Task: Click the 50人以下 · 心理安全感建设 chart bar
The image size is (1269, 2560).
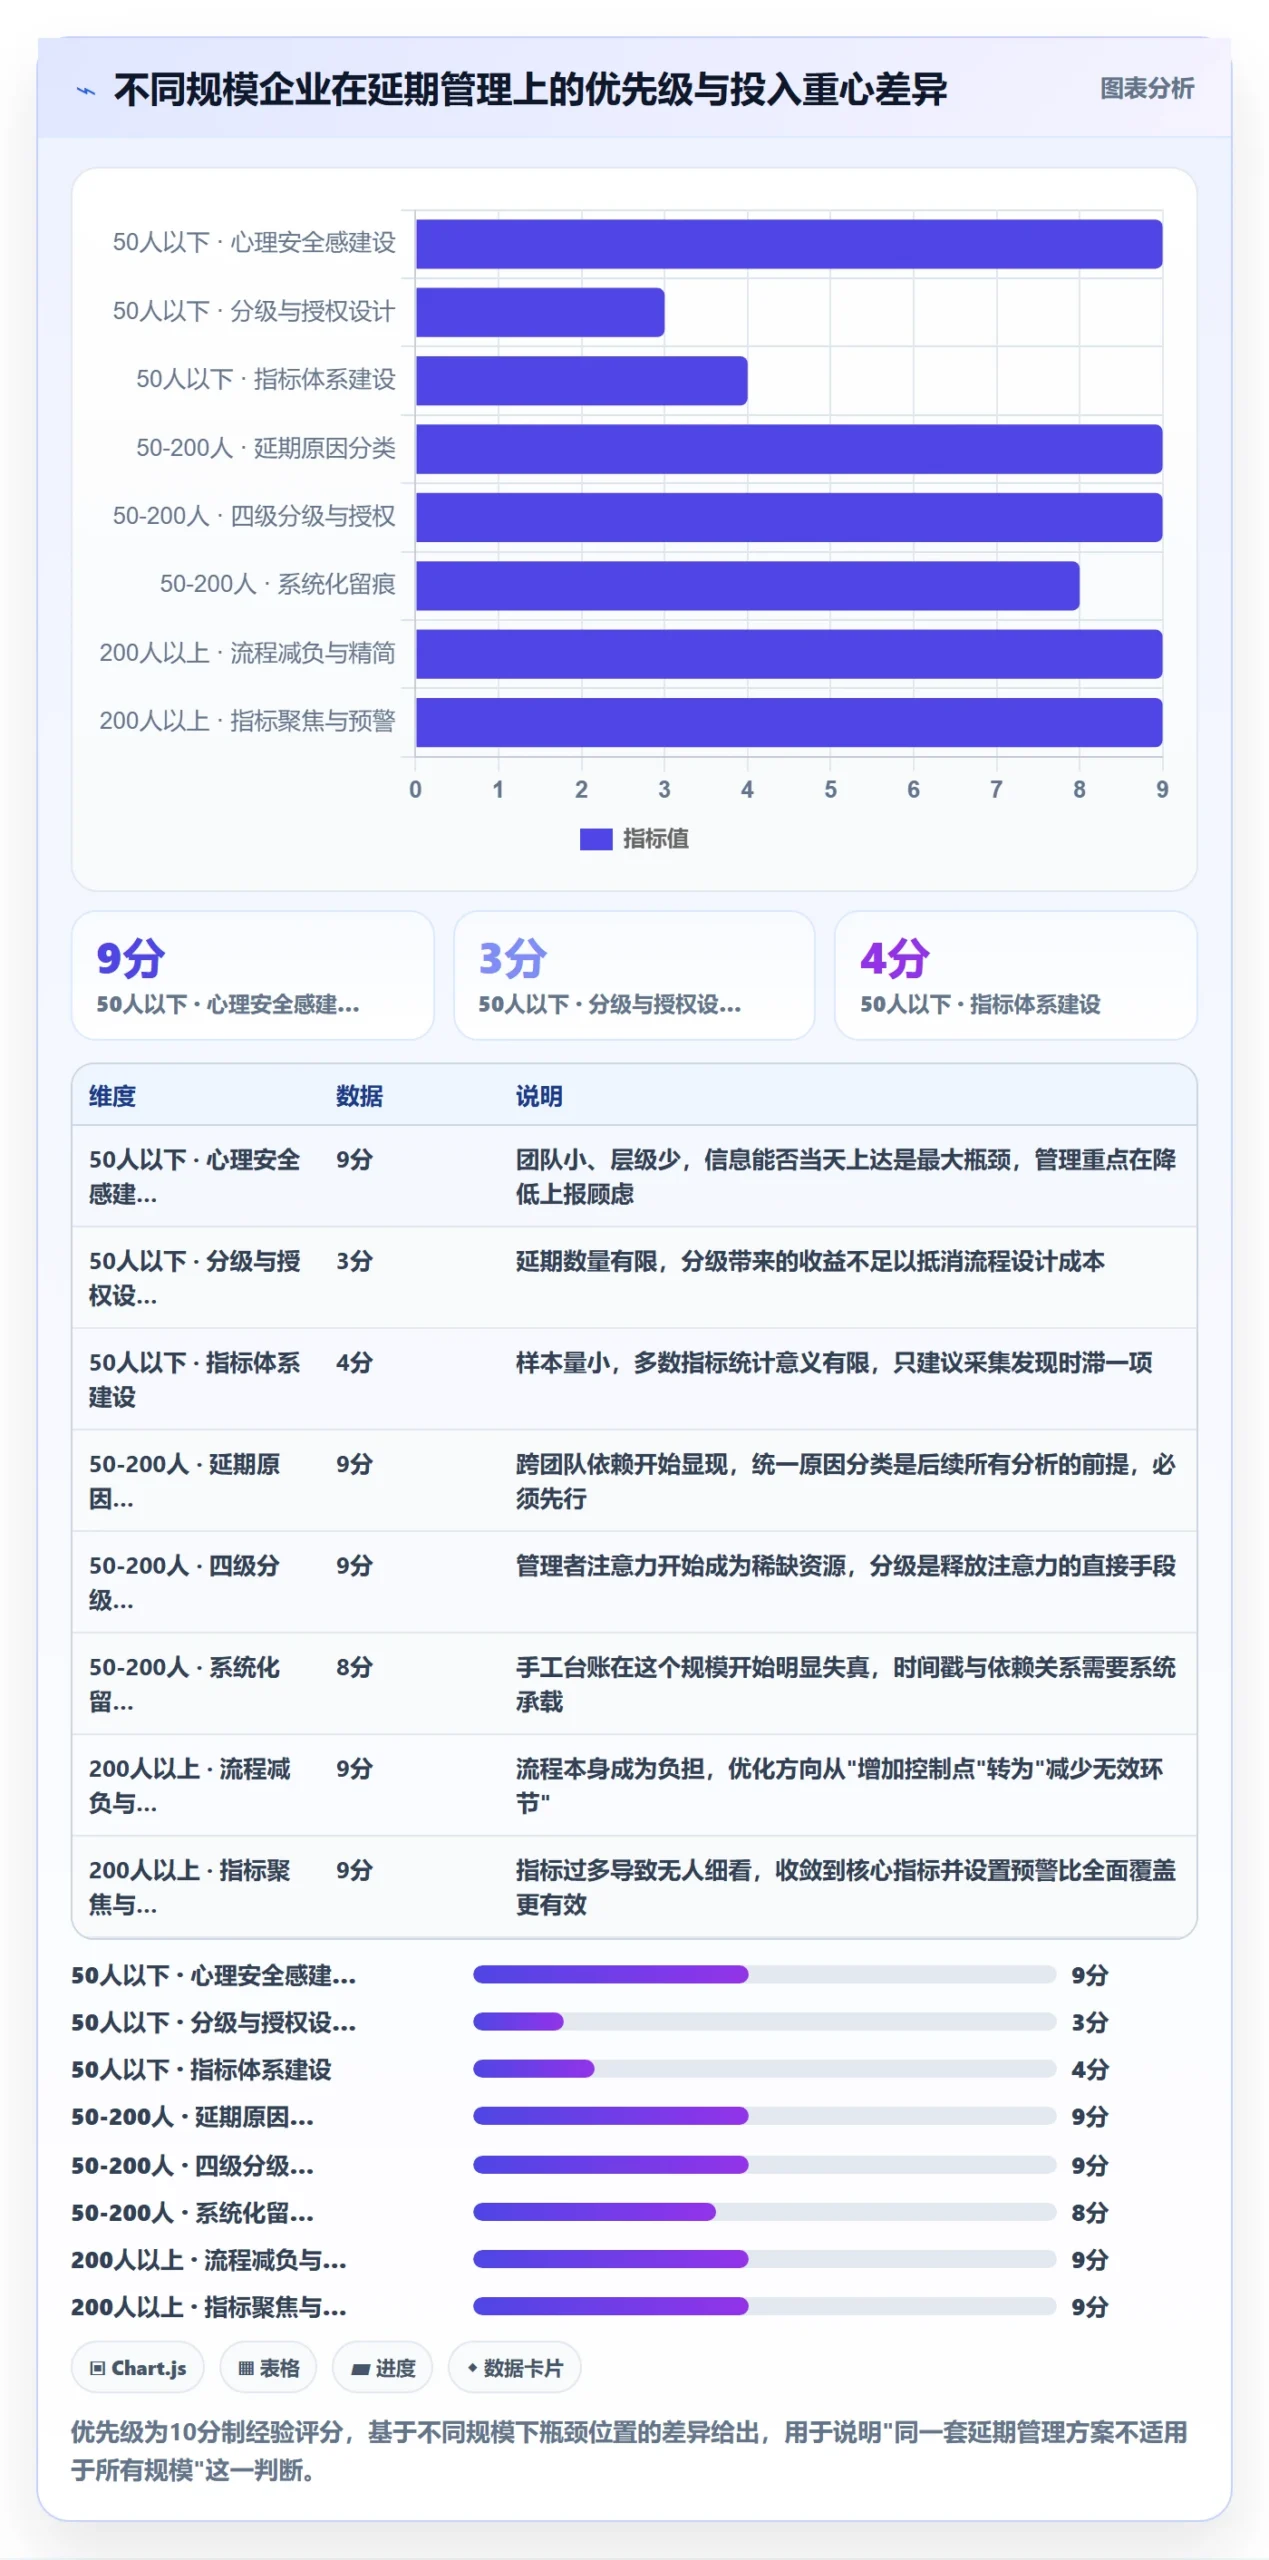Action: [789, 244]
